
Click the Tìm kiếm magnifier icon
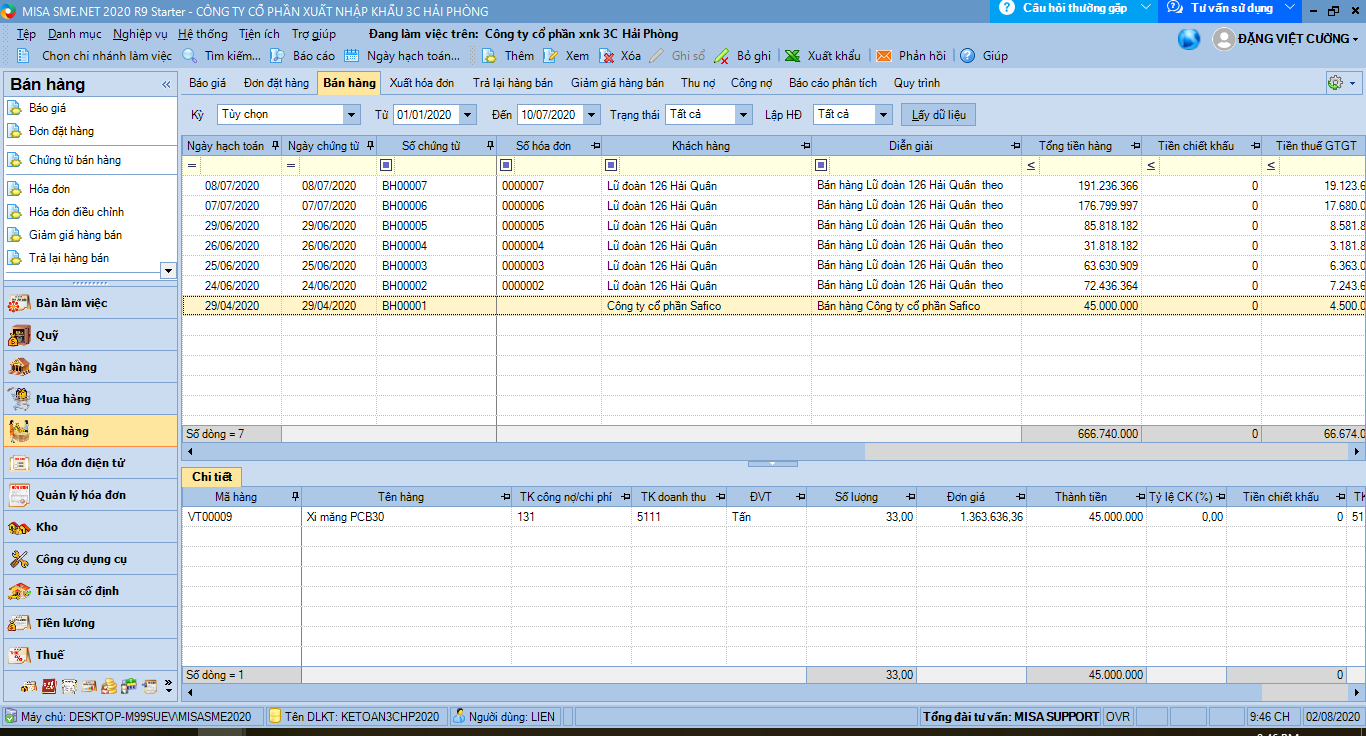pyautogui.click(x=190, y=56)
